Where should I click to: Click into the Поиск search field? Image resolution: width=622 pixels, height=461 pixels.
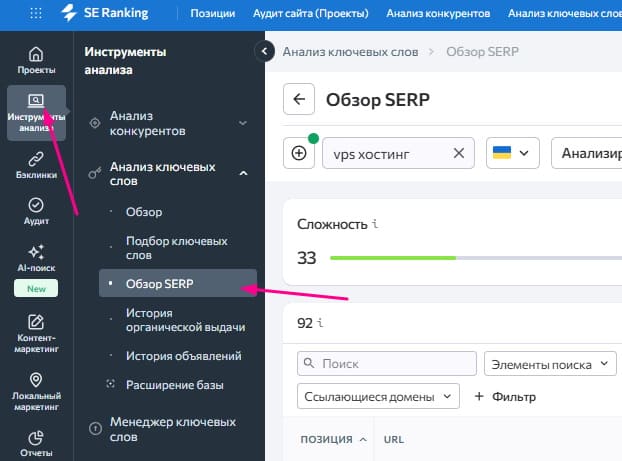click(x=387, y=363)
